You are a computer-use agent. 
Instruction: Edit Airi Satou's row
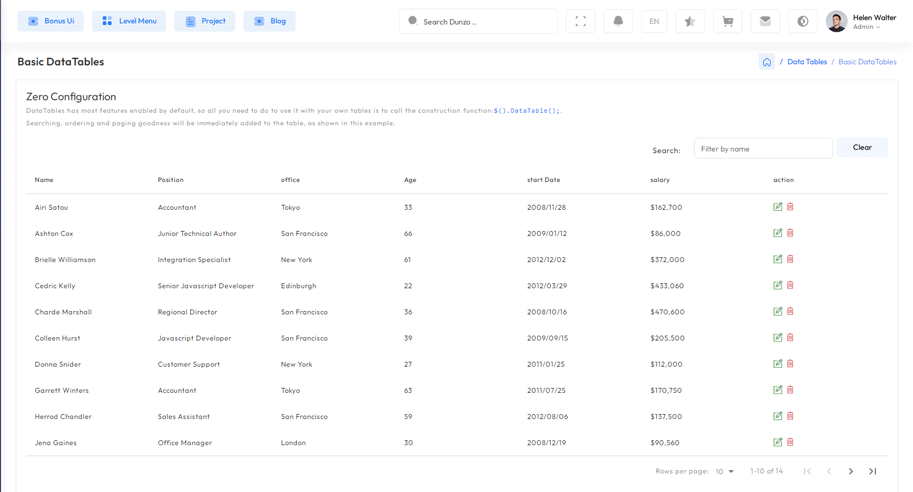click(x=777, y=207)
